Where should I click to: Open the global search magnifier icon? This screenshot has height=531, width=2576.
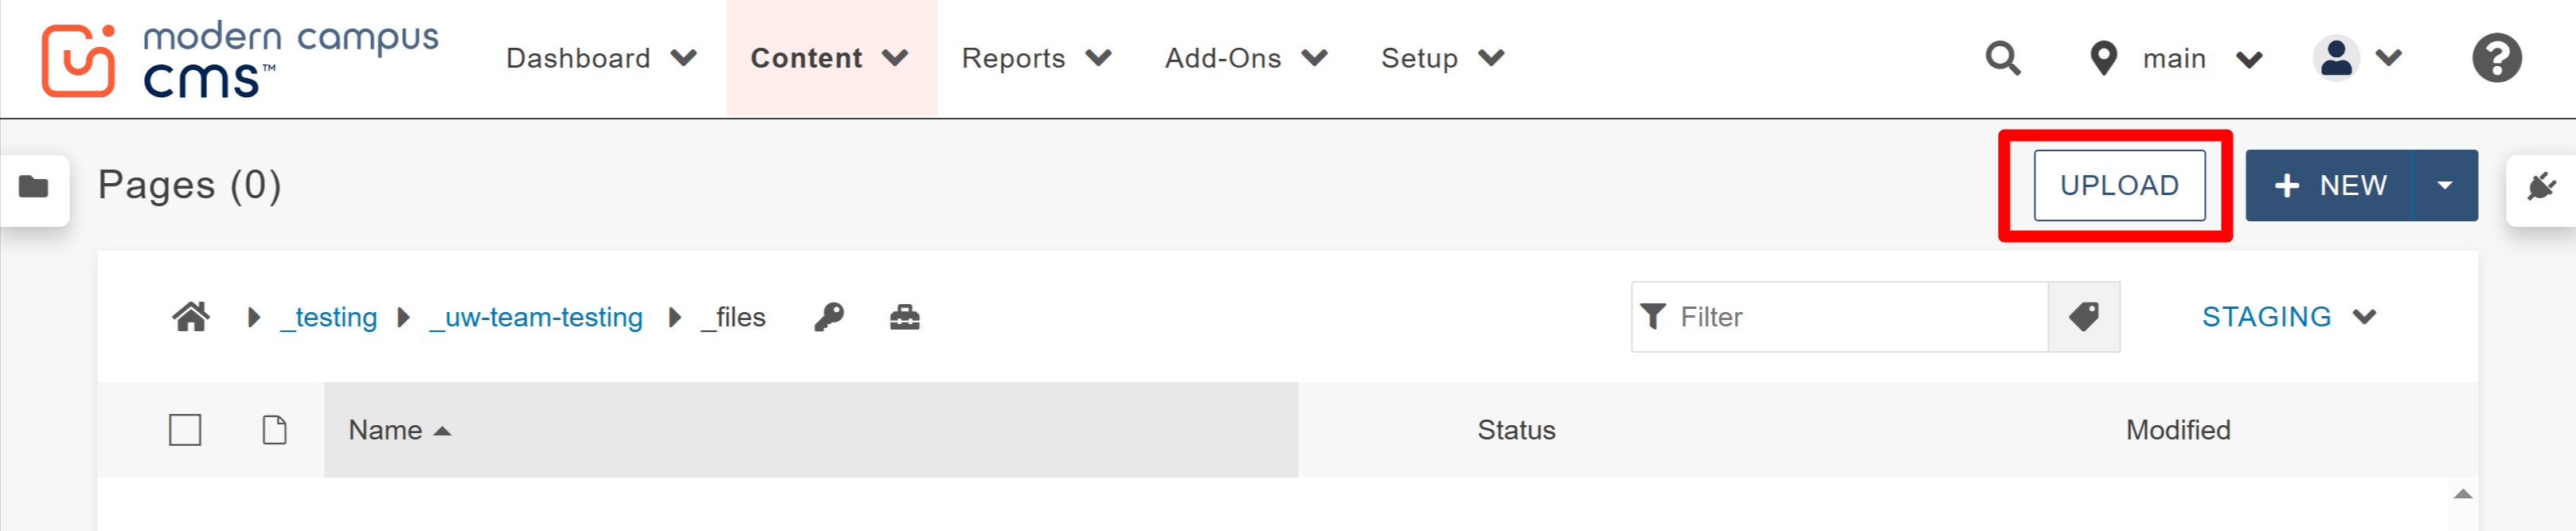(2002, 59)
